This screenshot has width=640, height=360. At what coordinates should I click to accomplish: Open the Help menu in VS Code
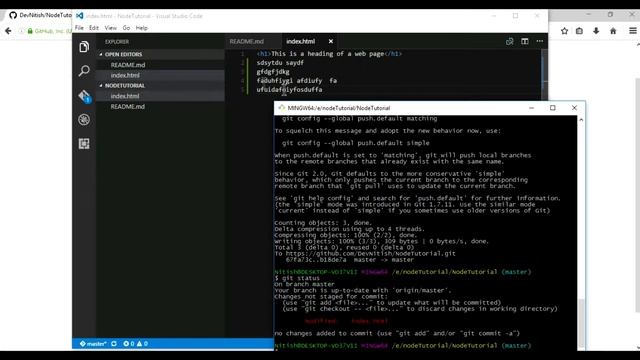[x=142, y=28]
